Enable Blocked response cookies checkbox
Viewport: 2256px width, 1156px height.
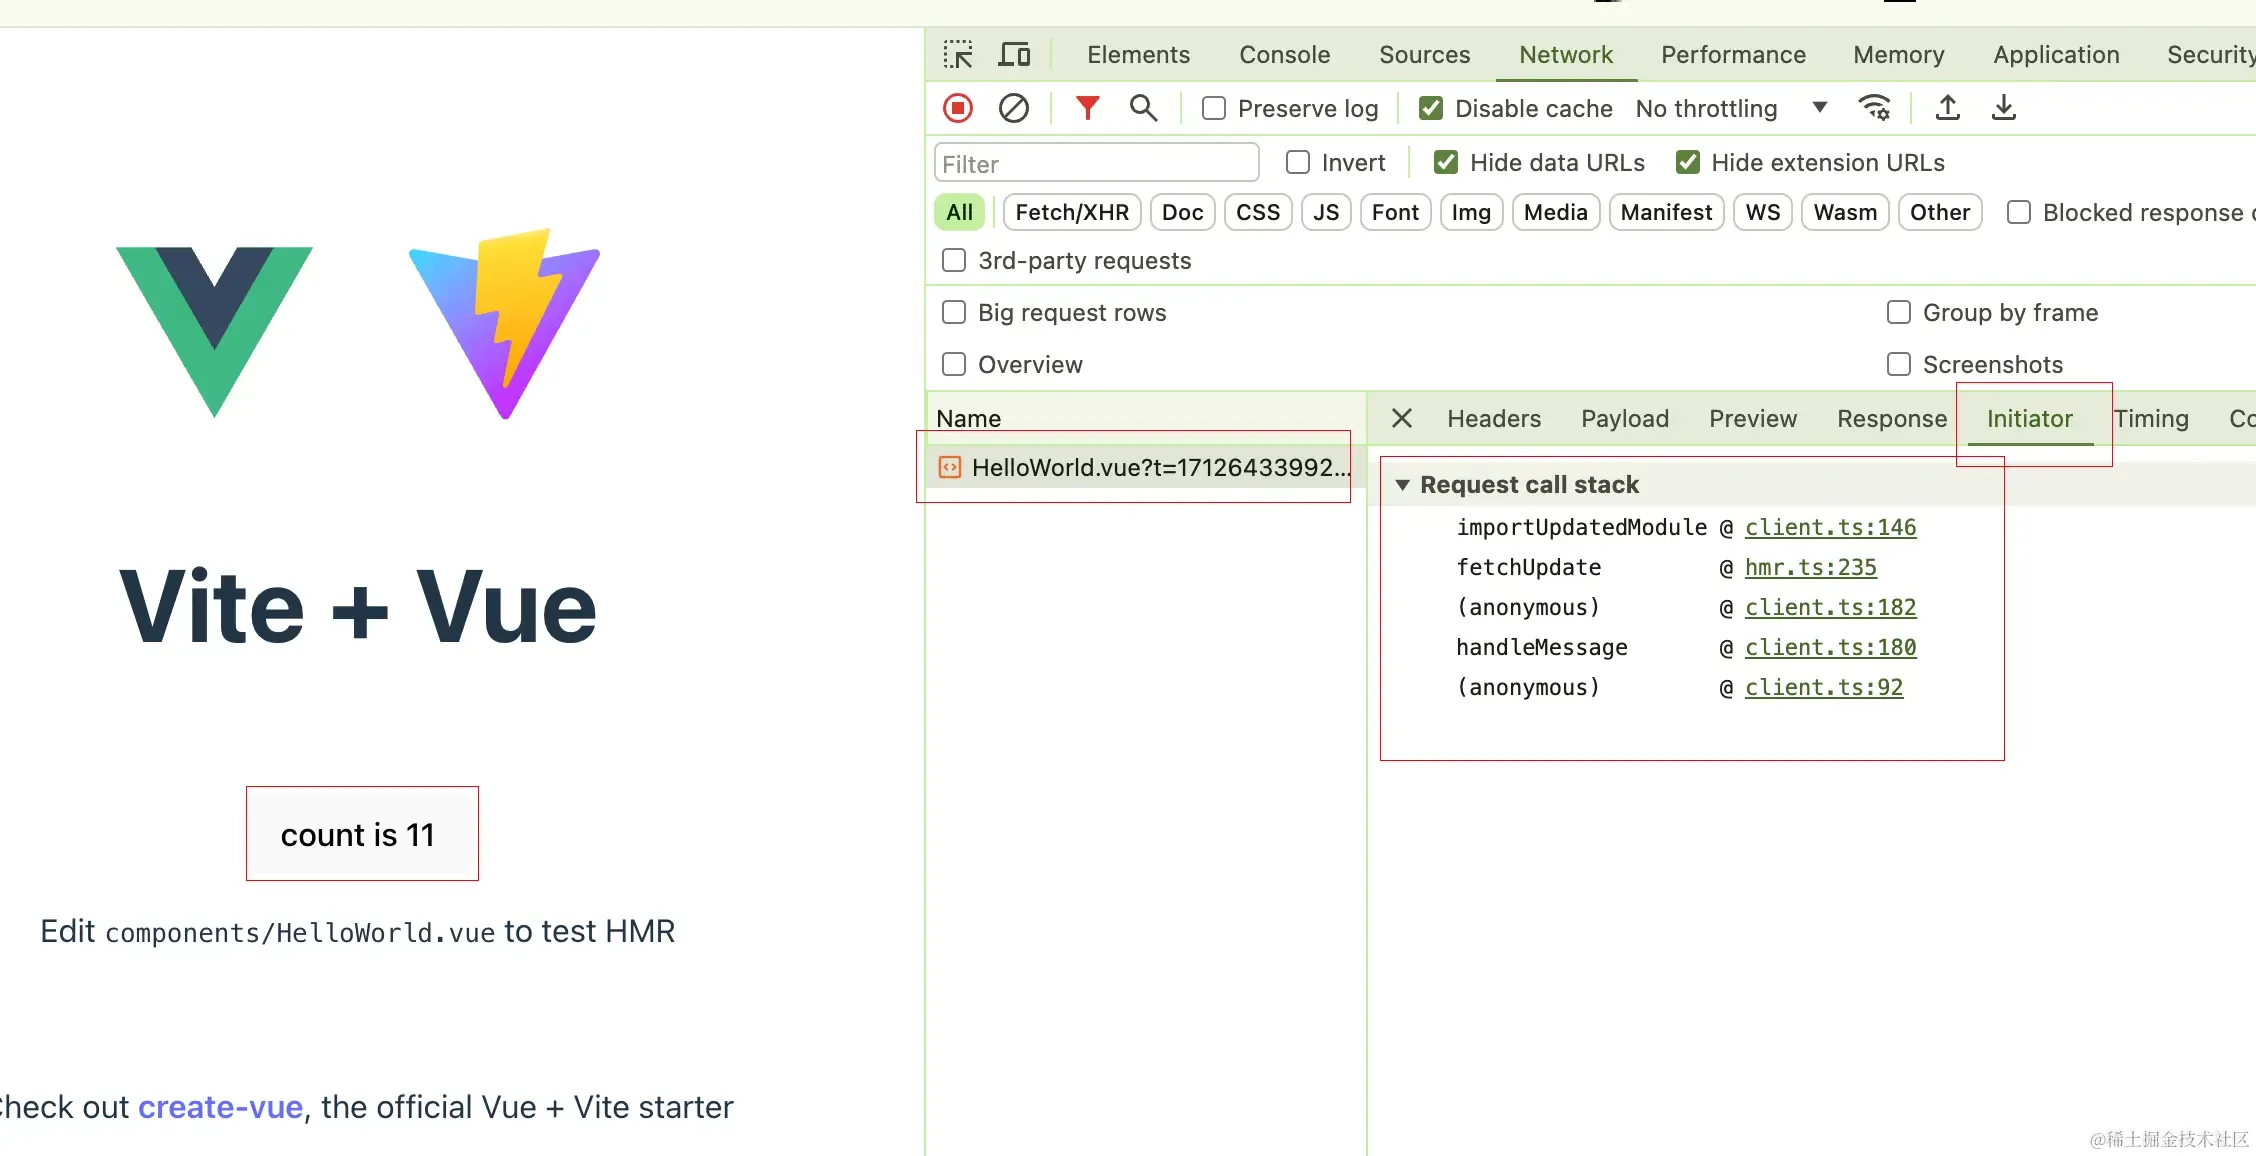[x=2019, y=212]
